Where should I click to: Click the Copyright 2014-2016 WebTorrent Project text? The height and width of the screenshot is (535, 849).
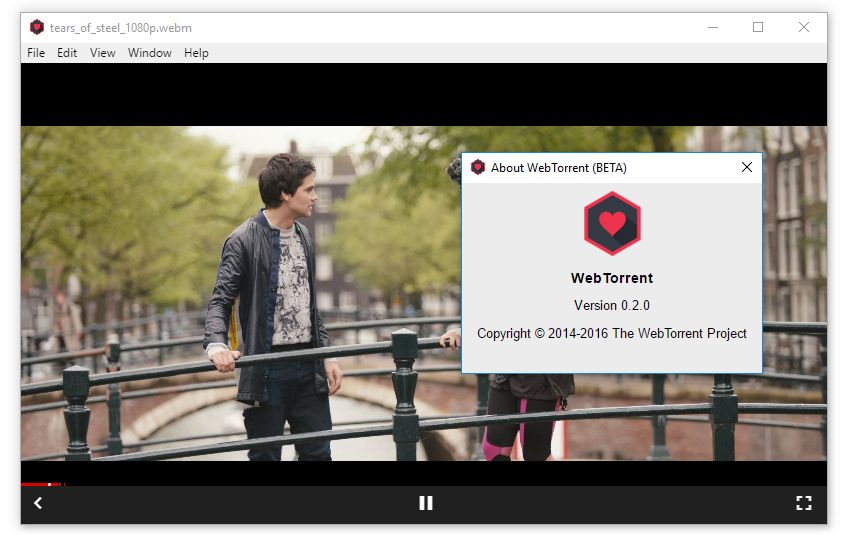pyautogui.click(x=612, y=333)
